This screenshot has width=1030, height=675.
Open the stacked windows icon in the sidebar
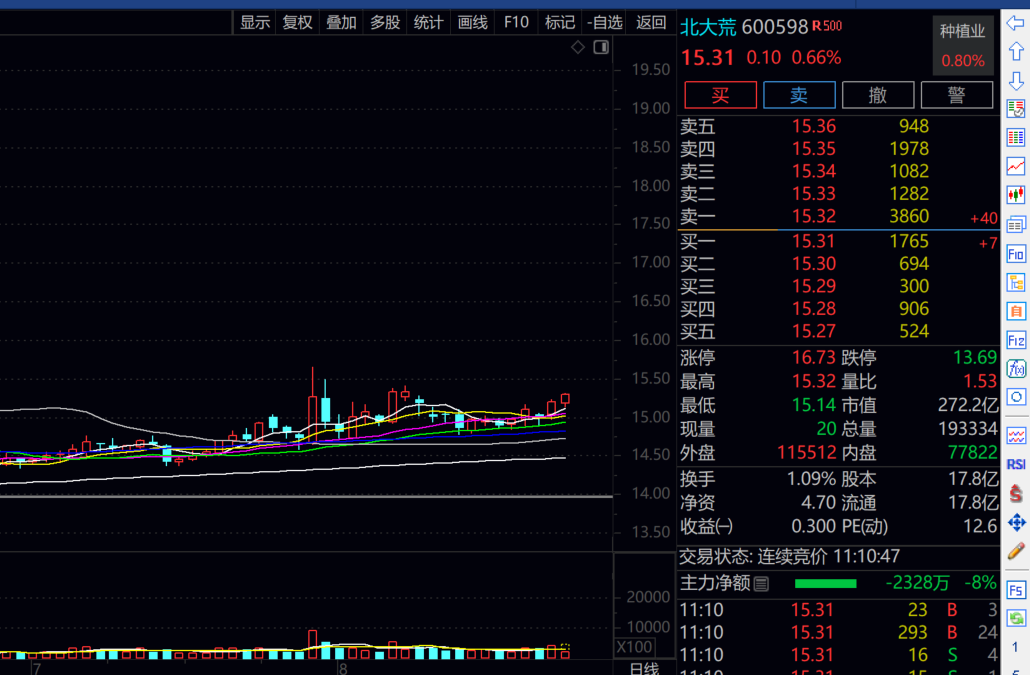point(1016,225)
